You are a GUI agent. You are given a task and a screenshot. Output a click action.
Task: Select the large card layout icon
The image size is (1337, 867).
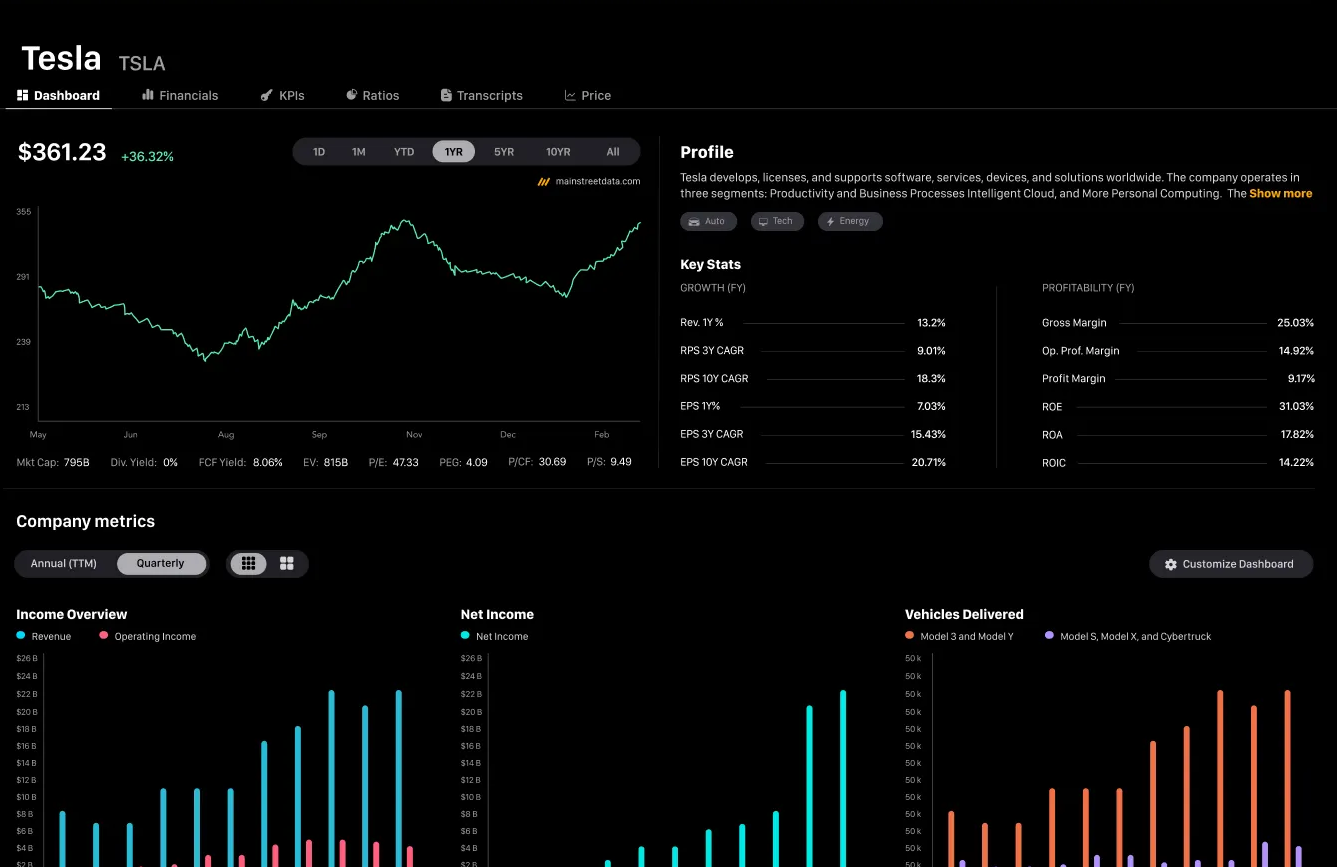coord(287,563)
